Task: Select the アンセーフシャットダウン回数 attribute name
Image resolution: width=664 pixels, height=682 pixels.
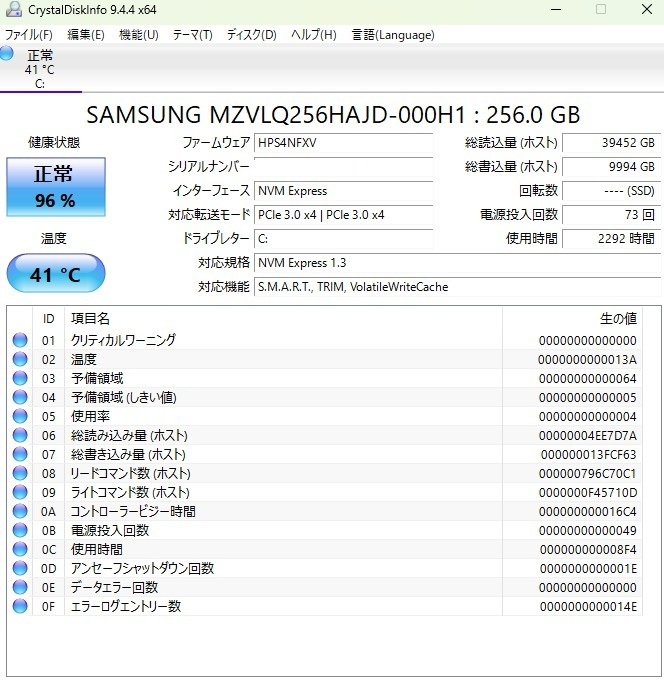Action: coord(142,568)
